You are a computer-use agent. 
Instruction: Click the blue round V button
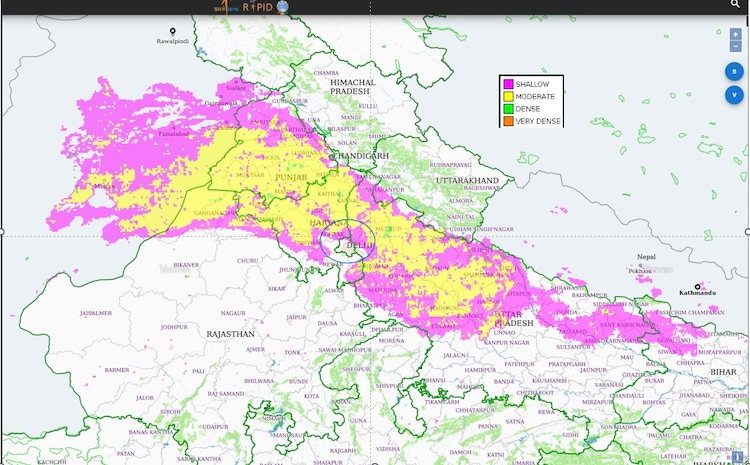point(735,95)
